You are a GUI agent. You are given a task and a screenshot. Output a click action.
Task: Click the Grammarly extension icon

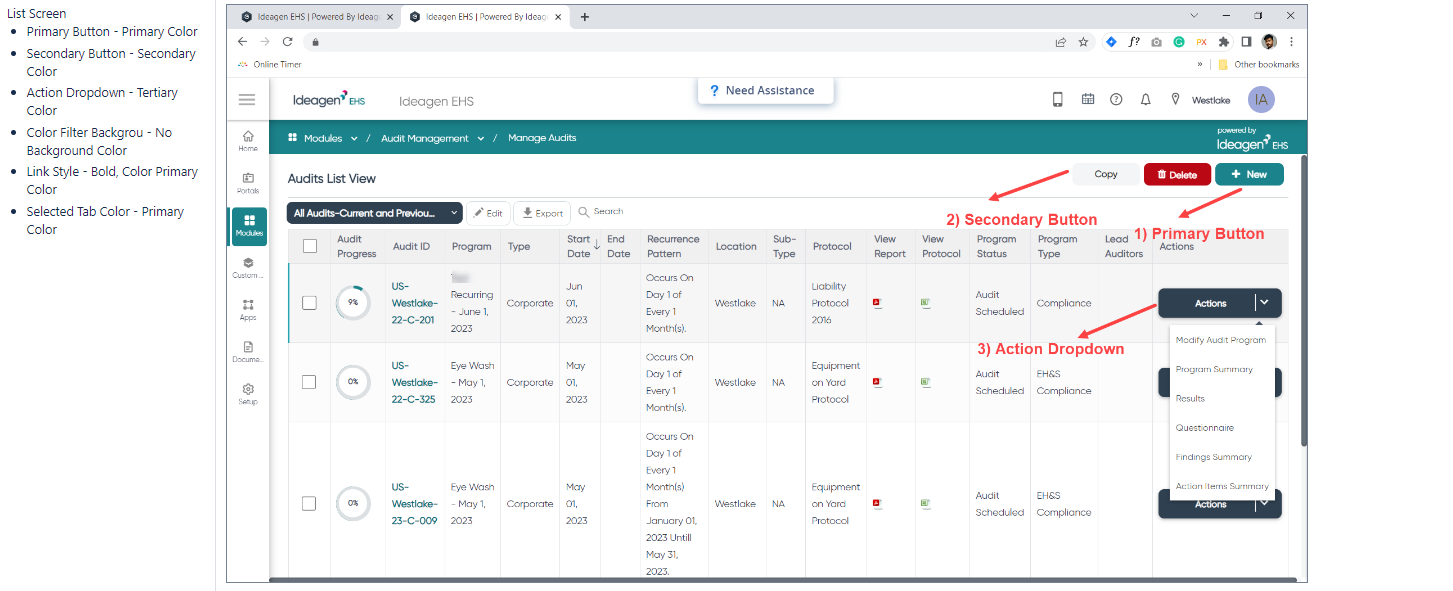[x=1179, y=42]
